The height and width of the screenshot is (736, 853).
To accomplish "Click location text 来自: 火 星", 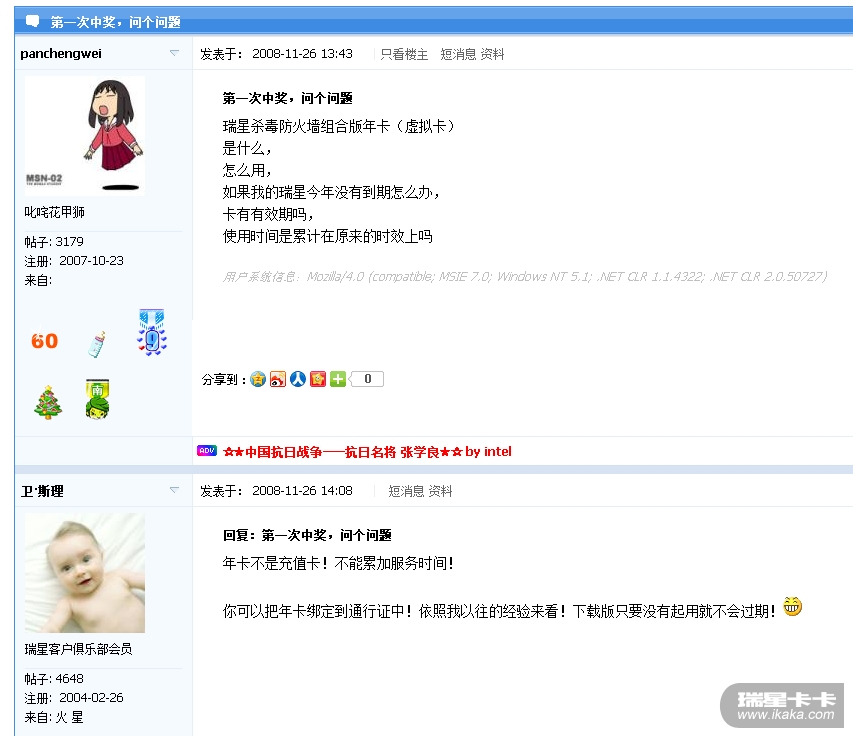I will (54, 718).
